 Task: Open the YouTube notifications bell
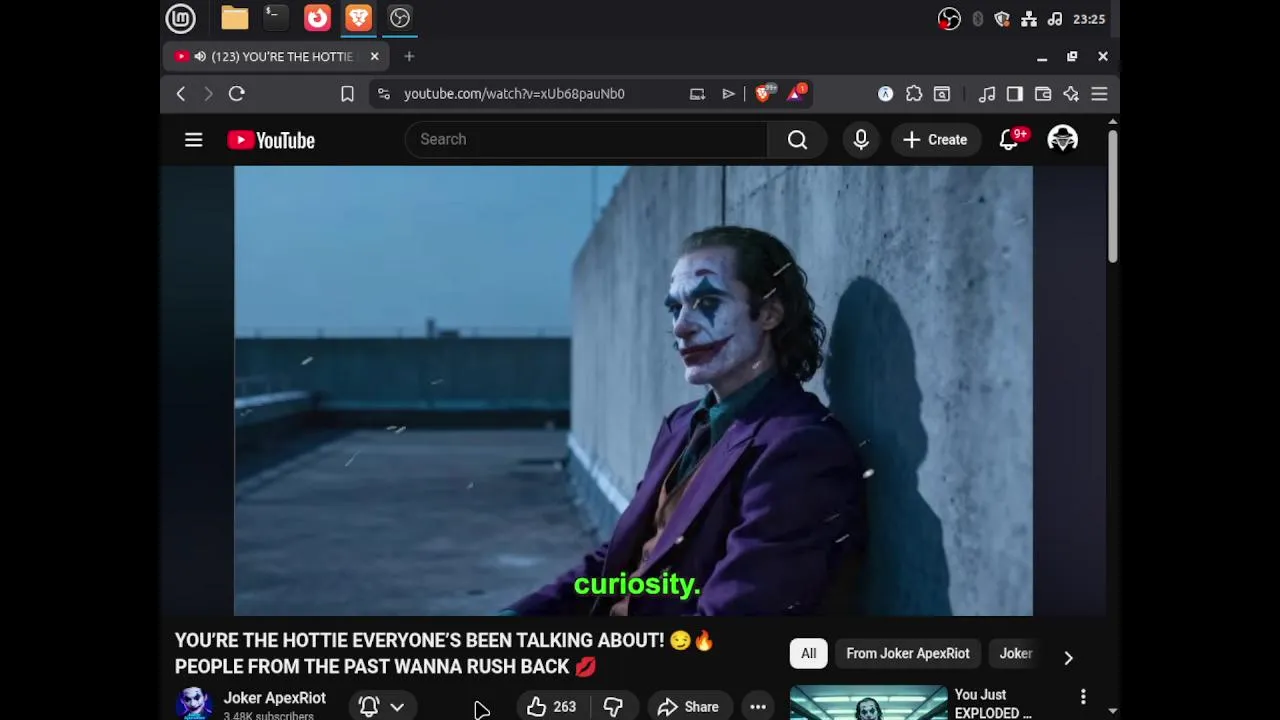coord(1010,139)
